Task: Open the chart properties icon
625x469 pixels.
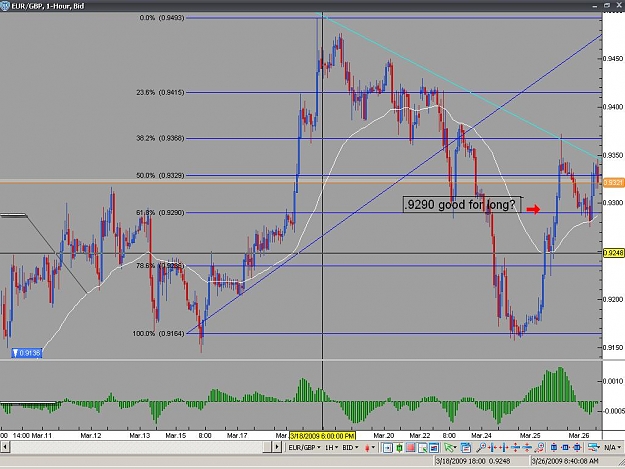Action: click(466, 448)
